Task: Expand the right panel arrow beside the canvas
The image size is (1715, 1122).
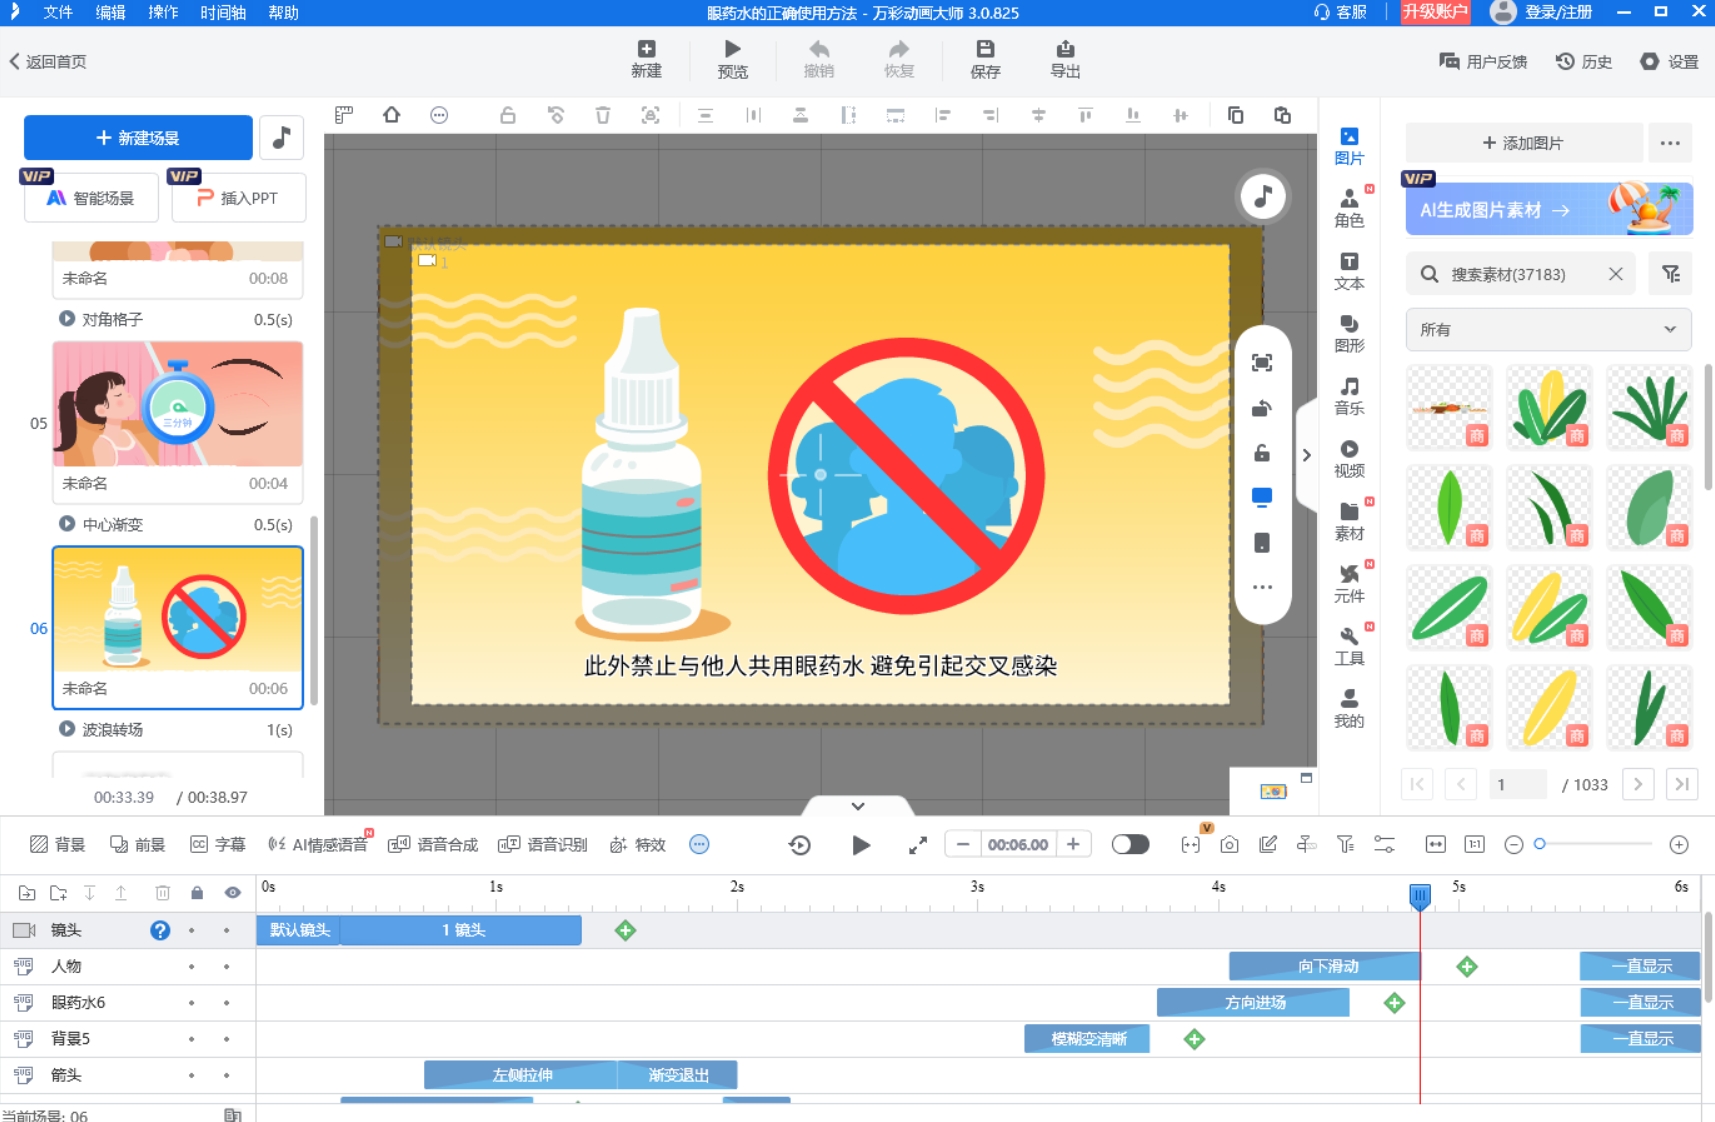Action: coord(1306,454)
